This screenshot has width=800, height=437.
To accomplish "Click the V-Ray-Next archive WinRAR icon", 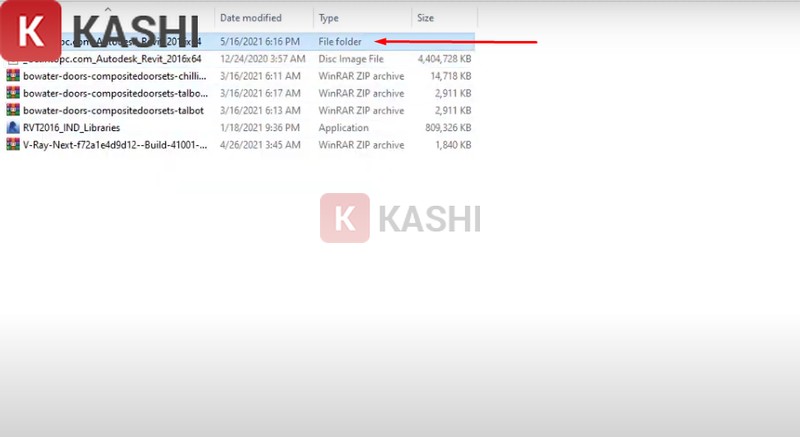I will pos(13,145).
